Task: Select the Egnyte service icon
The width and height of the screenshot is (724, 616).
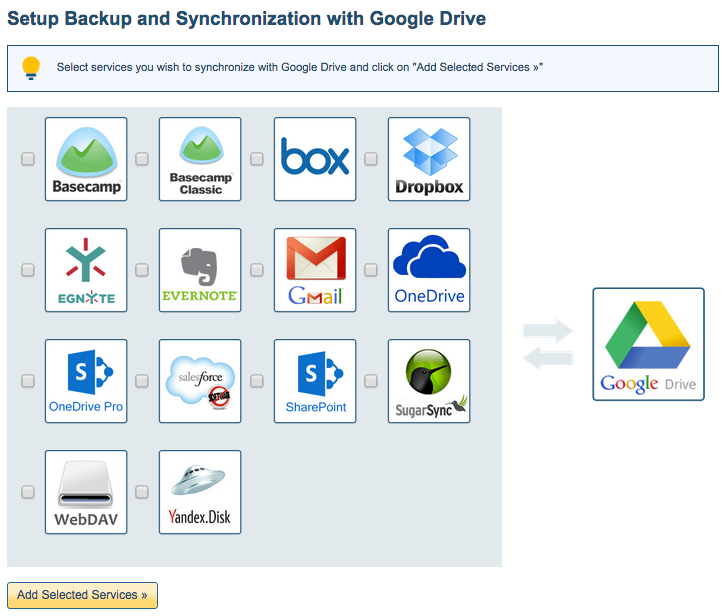Action: [x=86, y=270]
